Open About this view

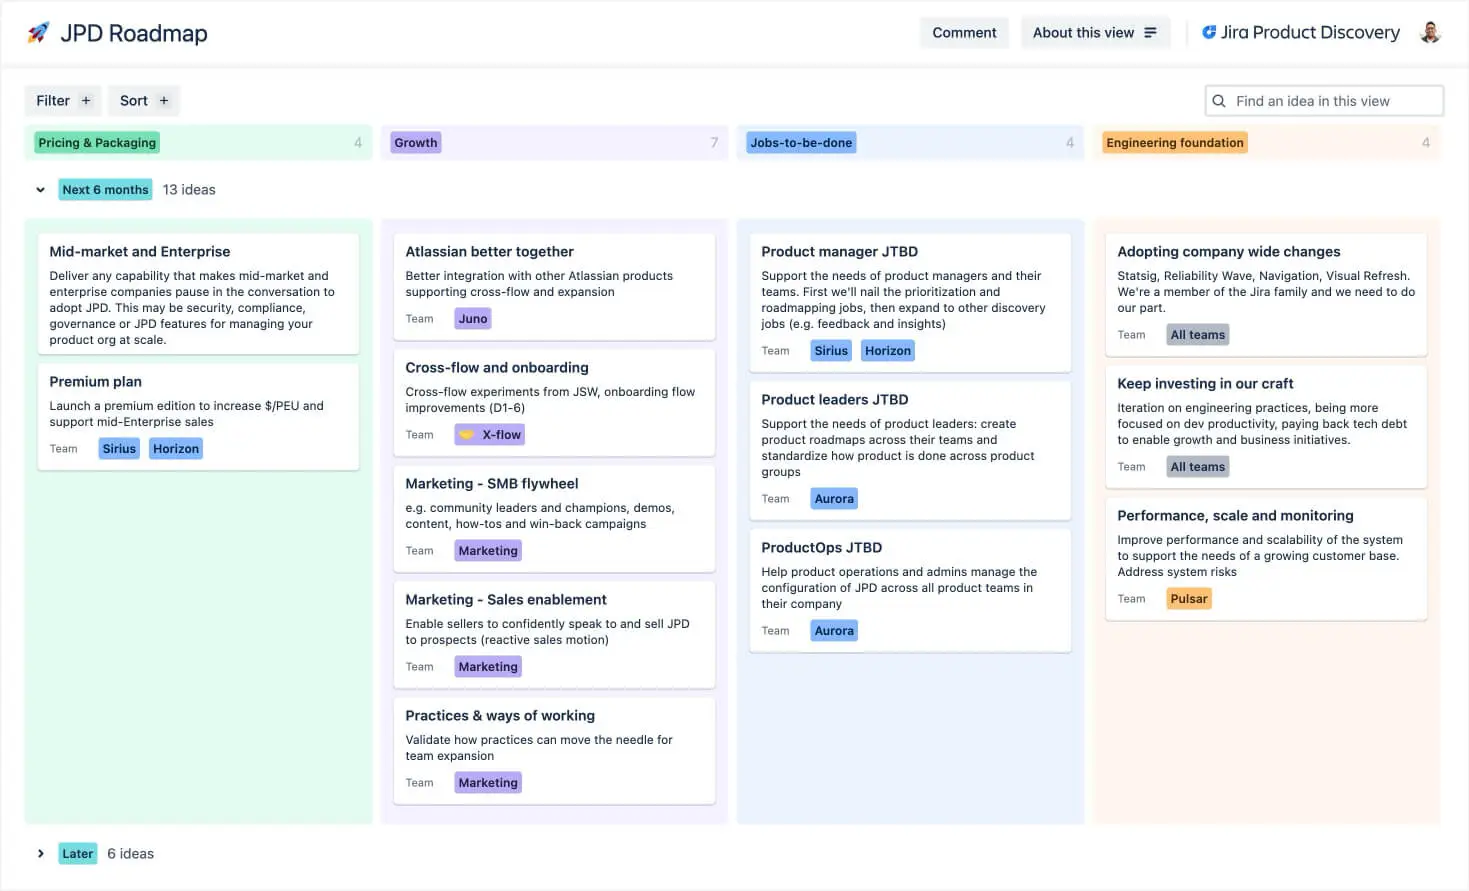pyautogui.click(x=1095, y=33)
